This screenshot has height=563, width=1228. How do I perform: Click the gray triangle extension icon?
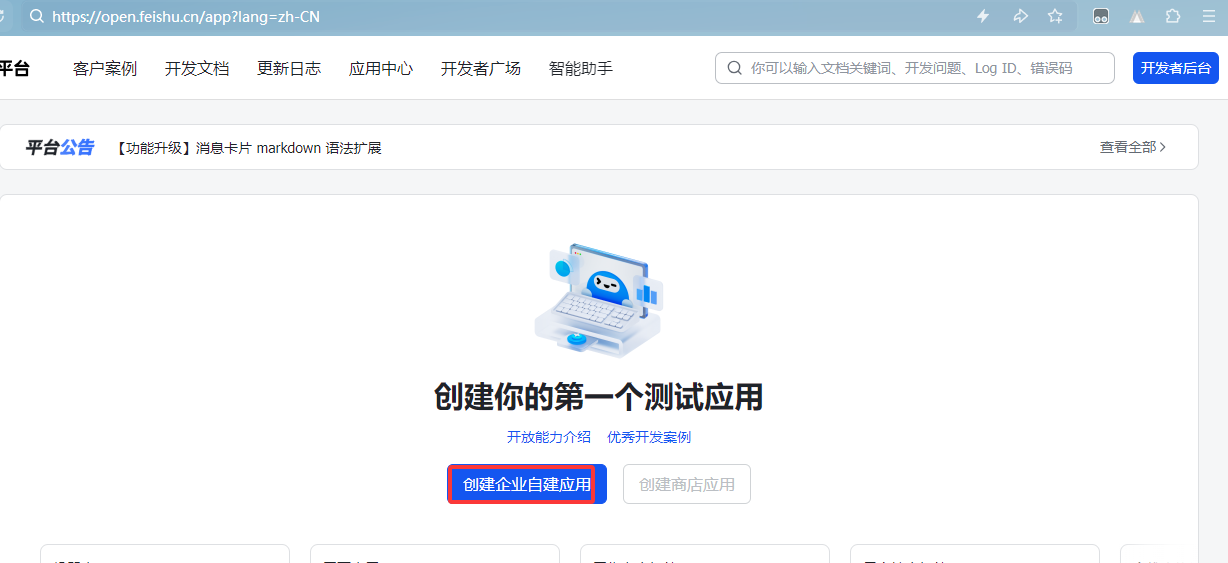pyautogui.click(x=1137, y=16)
